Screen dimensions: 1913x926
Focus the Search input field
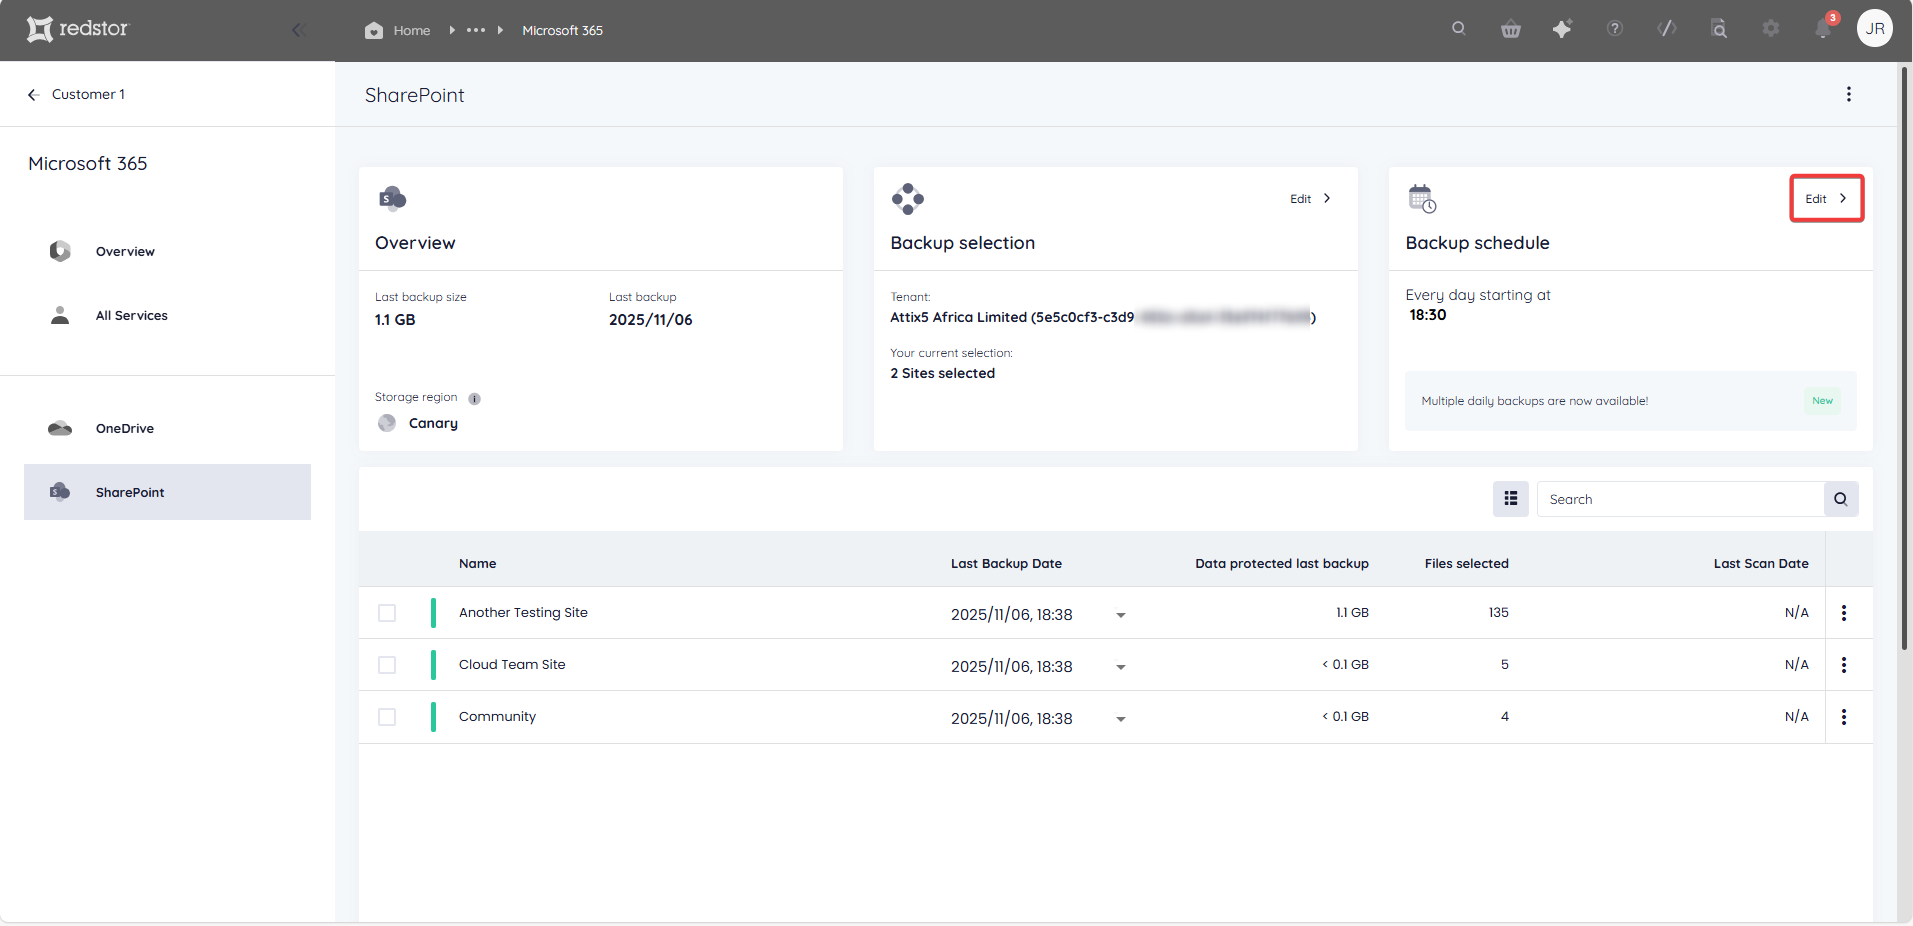(1681, 499)
